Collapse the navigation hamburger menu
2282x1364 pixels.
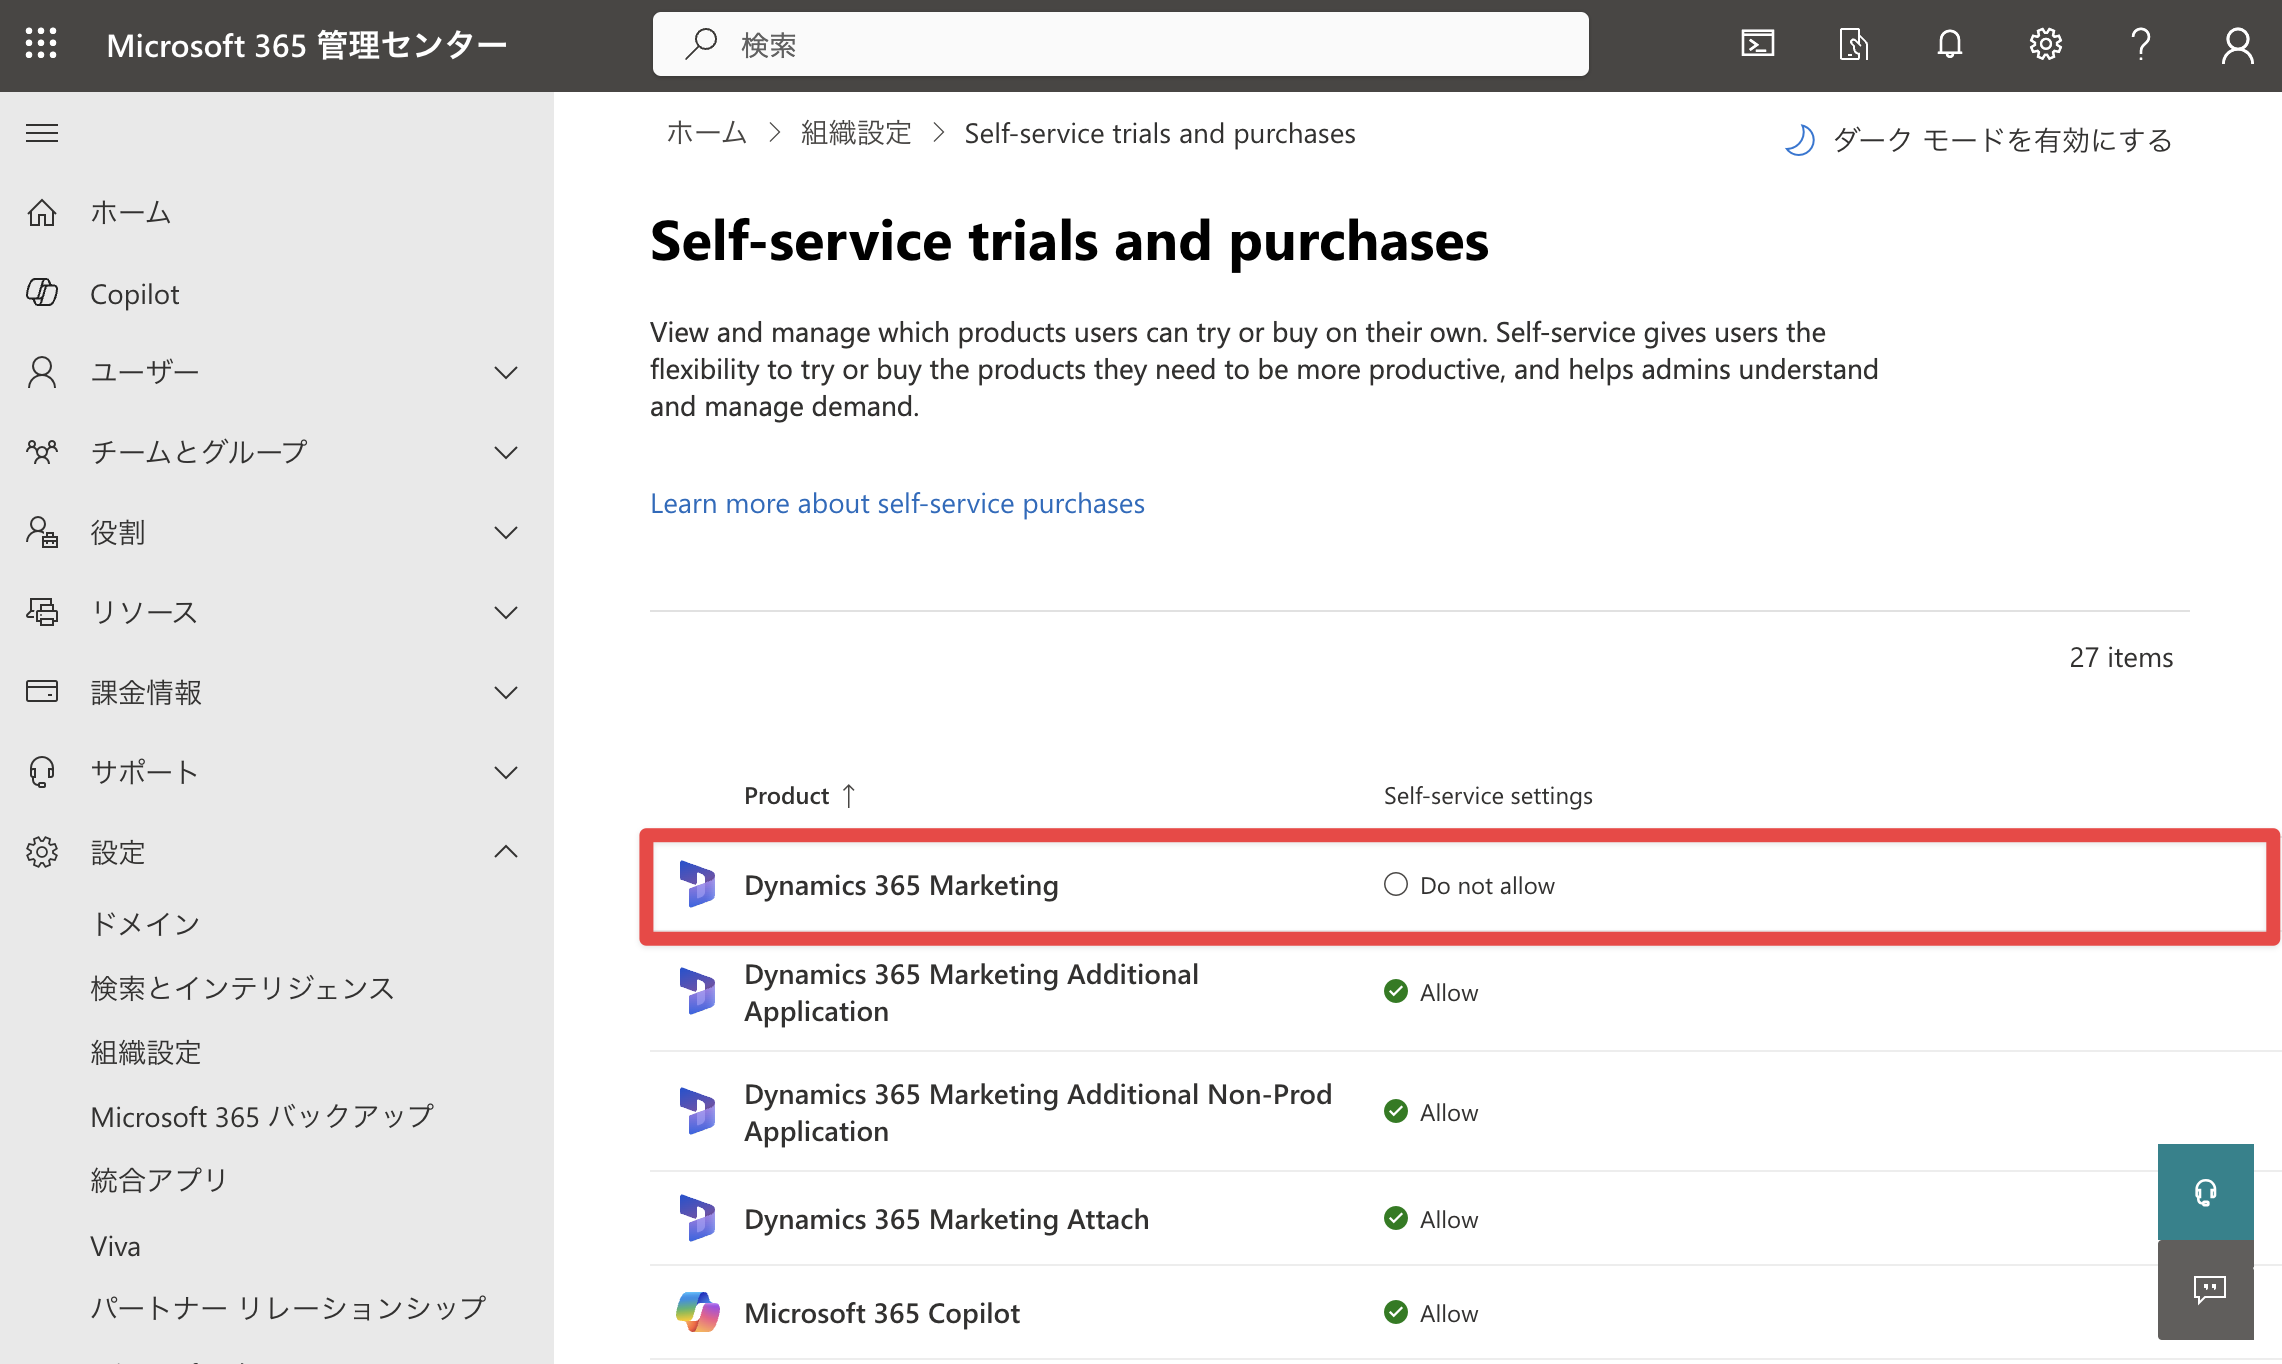pos(42,133)
